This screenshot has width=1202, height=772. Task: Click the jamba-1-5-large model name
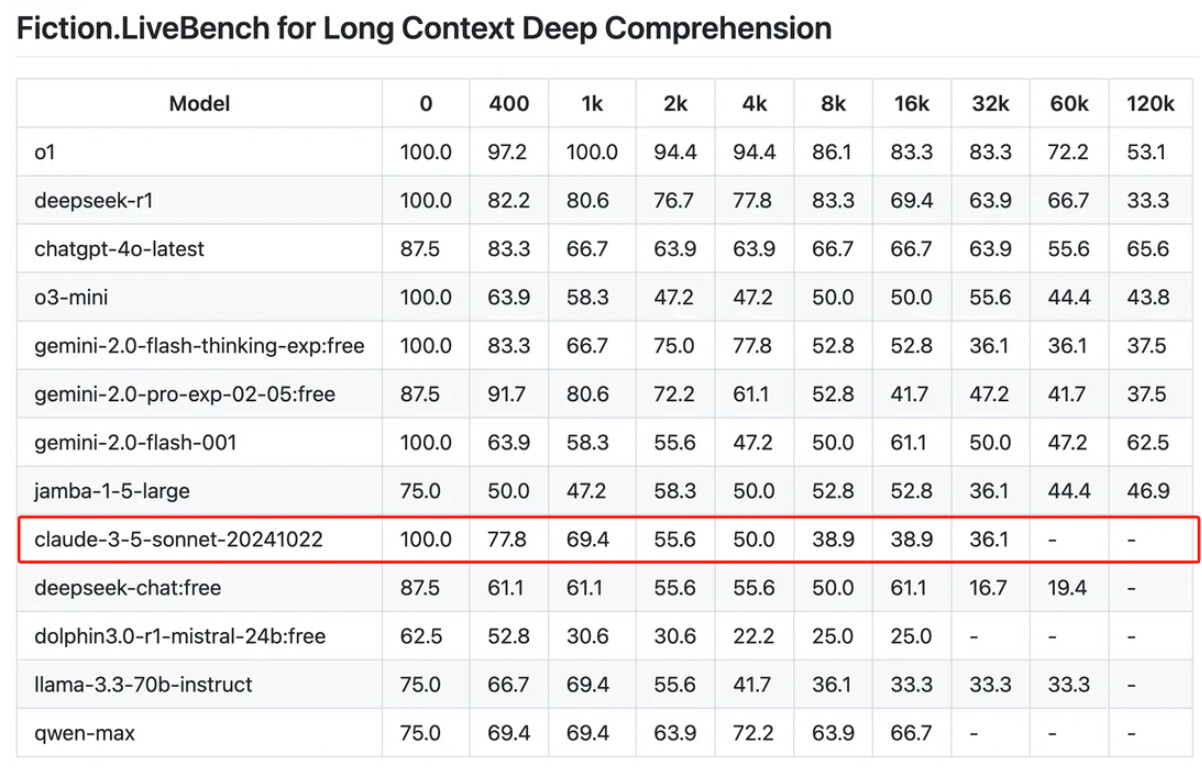click(x=111, y=491)
